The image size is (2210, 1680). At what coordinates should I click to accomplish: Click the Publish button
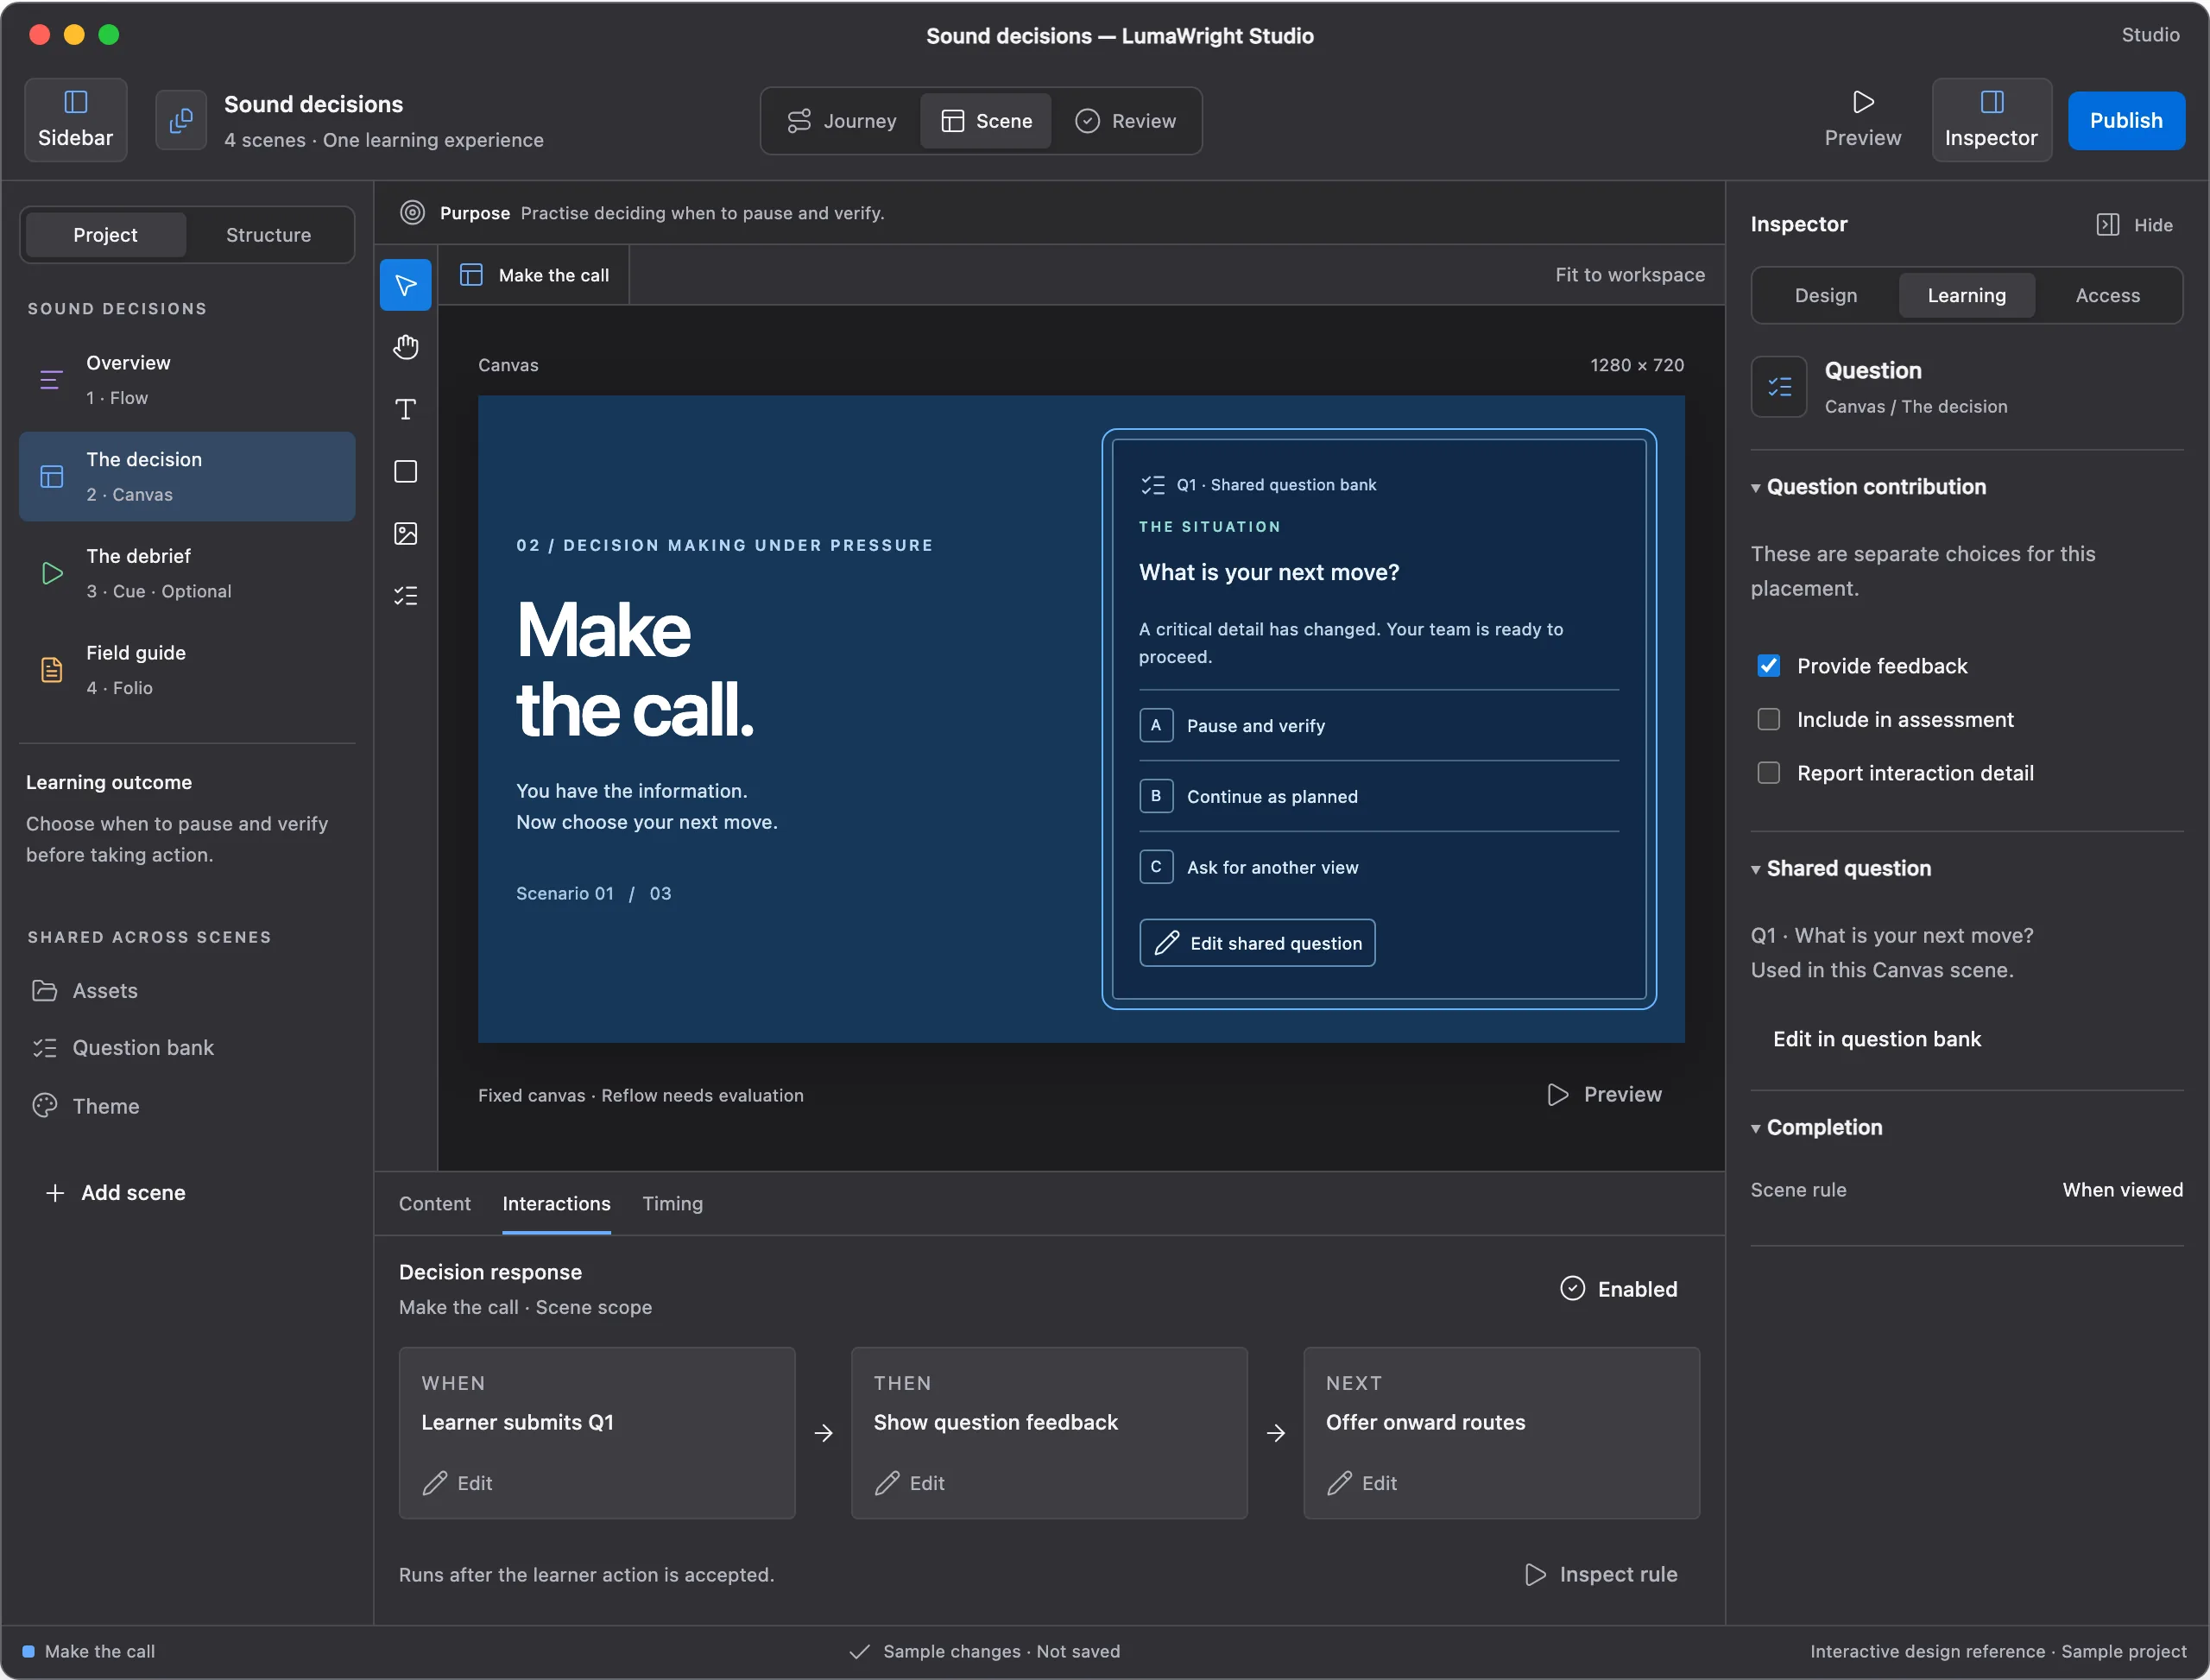click(x=2125, y=120)
